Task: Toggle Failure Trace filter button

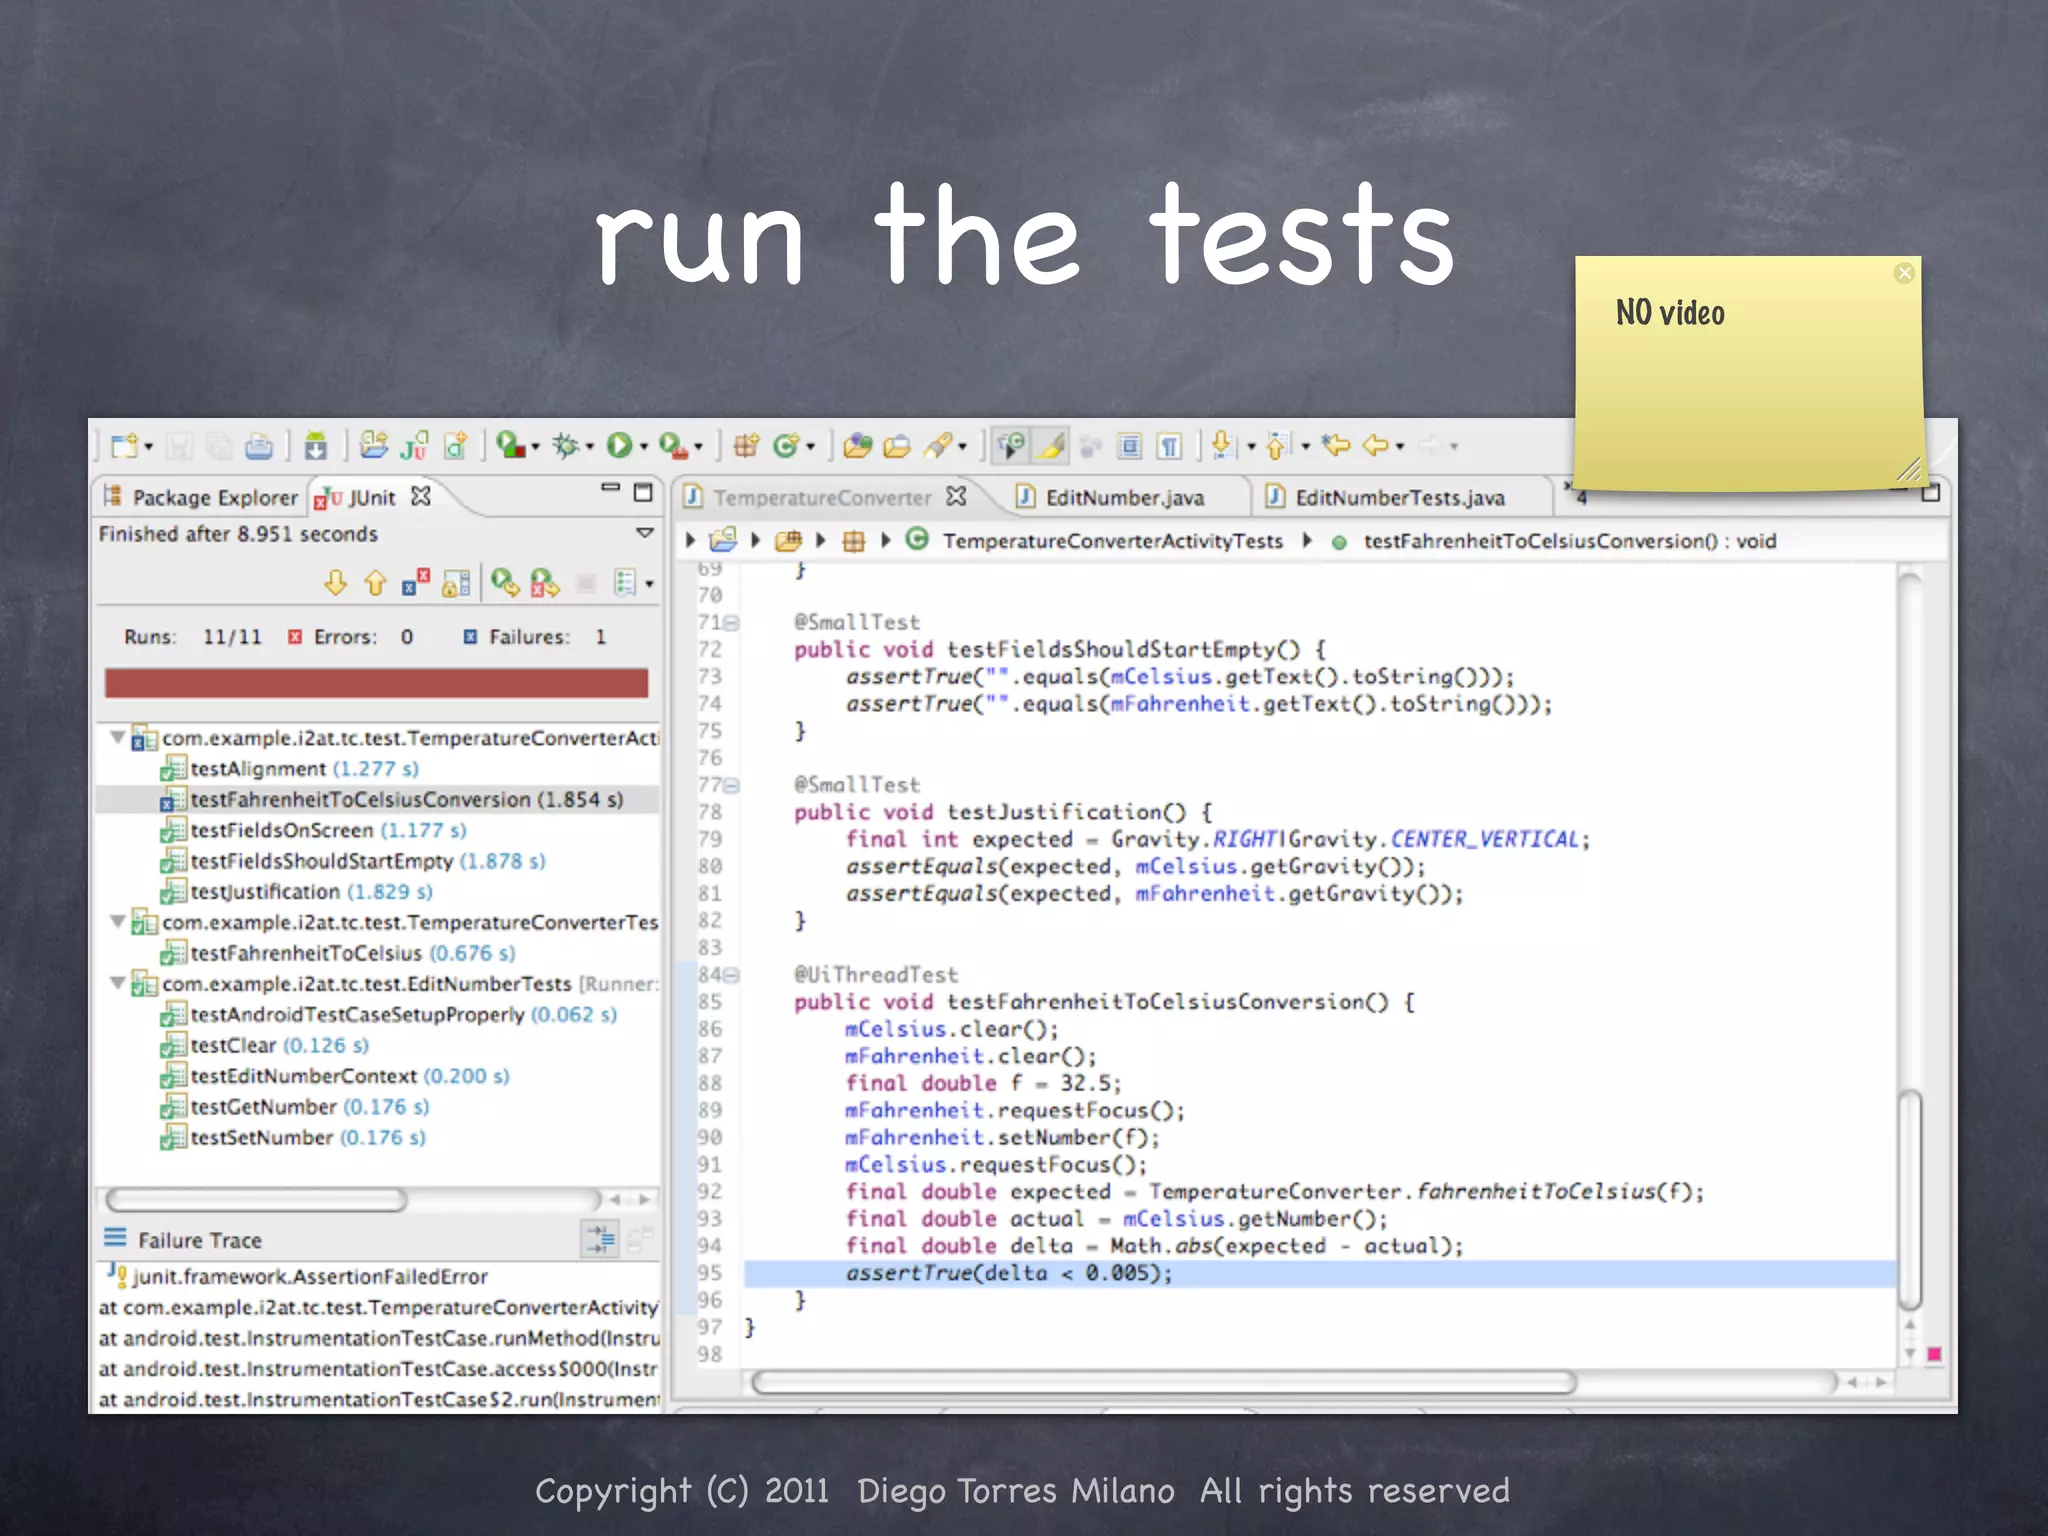Action: [601, 1239]
